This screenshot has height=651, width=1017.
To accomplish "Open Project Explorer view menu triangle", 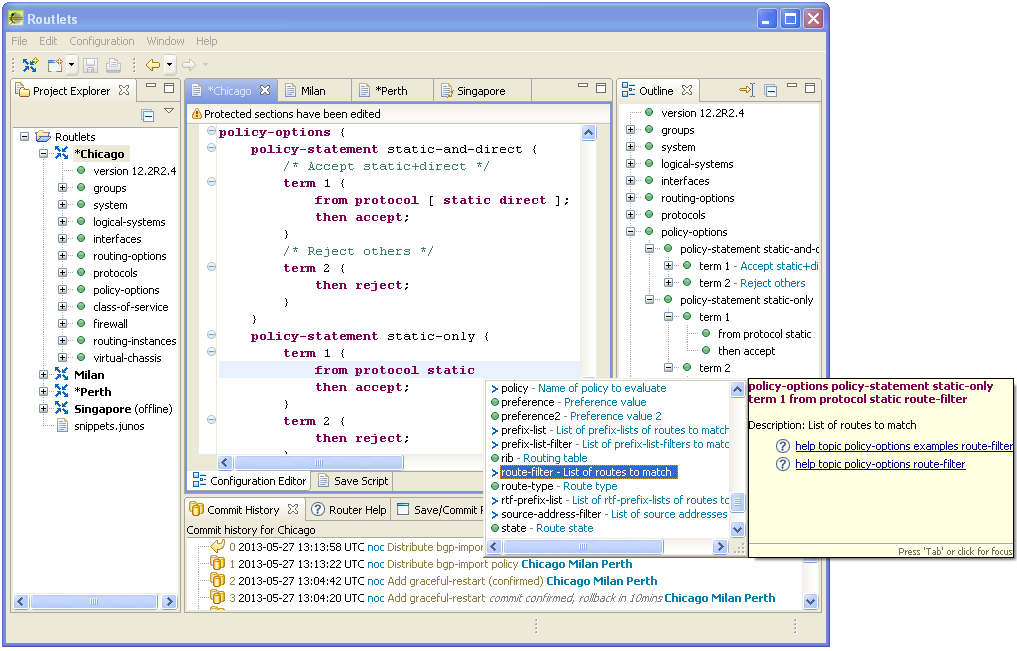I will coord(169,112).
